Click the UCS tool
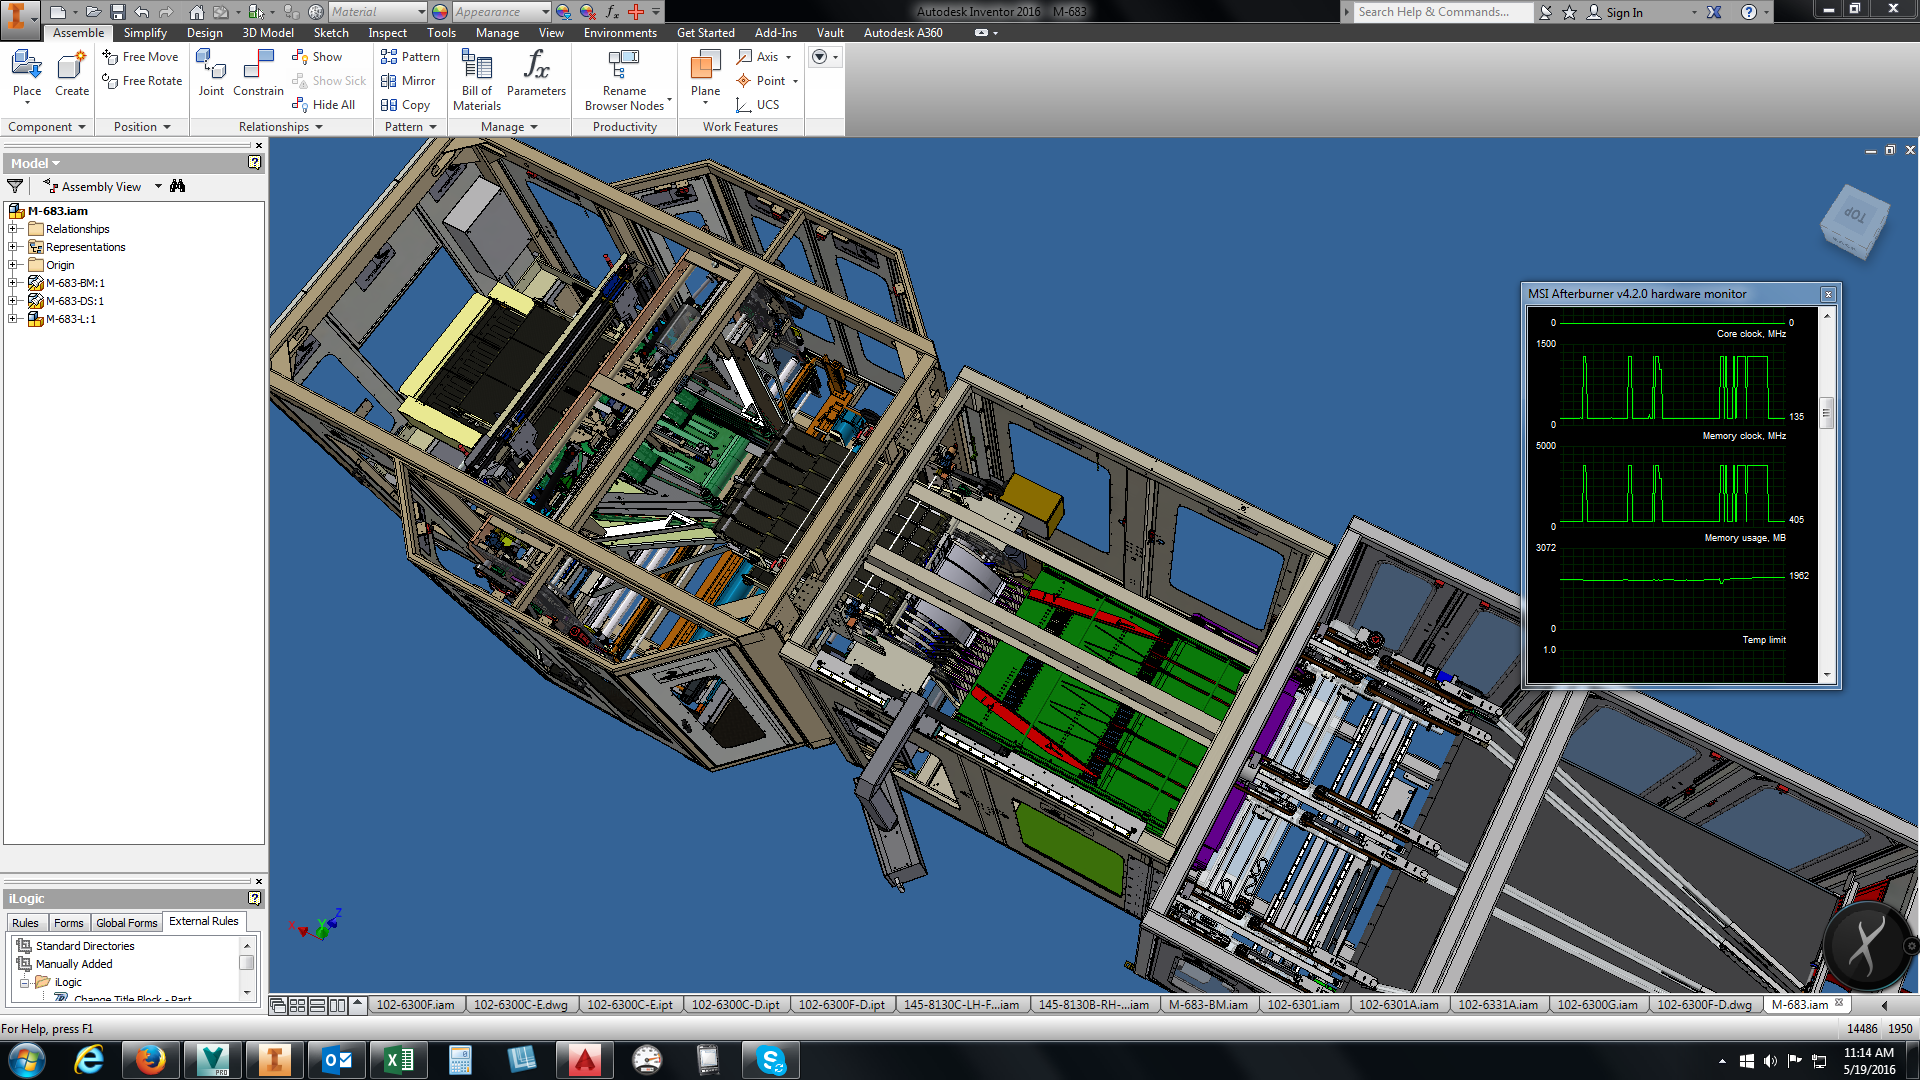1920x1080 pixels. 757,105
